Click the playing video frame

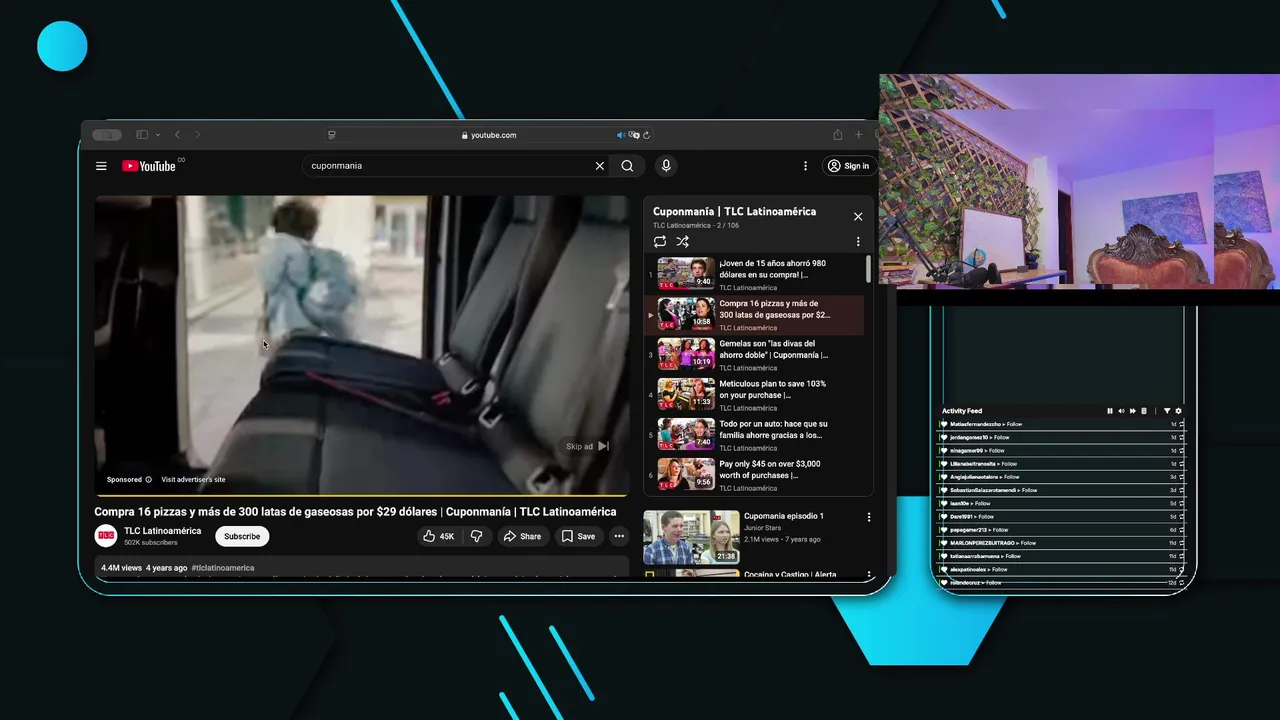tap(361, 345)
